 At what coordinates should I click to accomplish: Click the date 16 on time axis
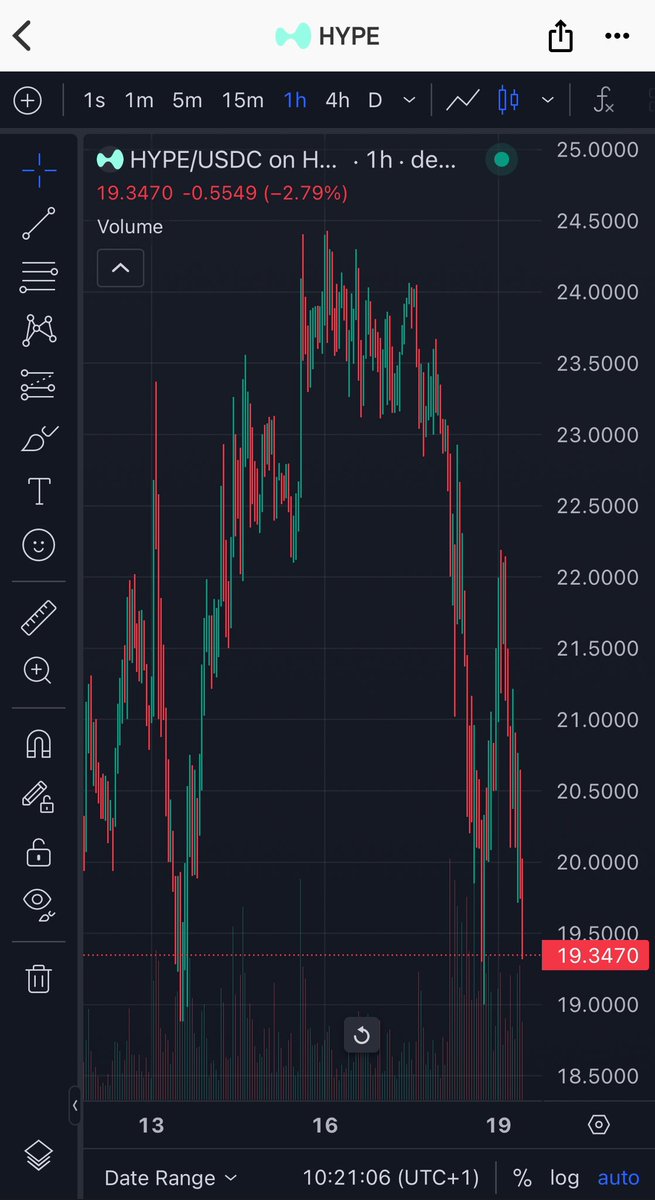coord(325,1126)
